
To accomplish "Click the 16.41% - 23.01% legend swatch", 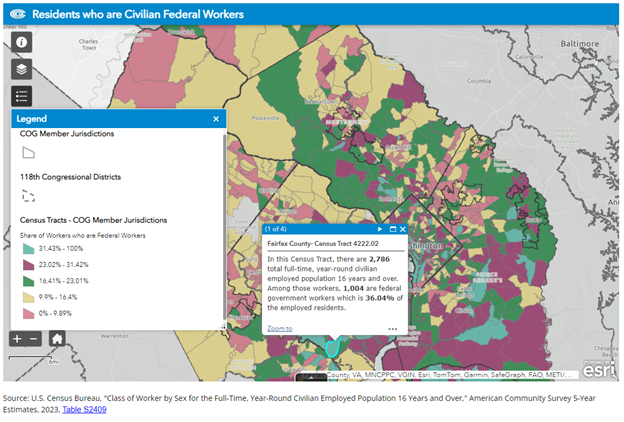I will point(27,282).
